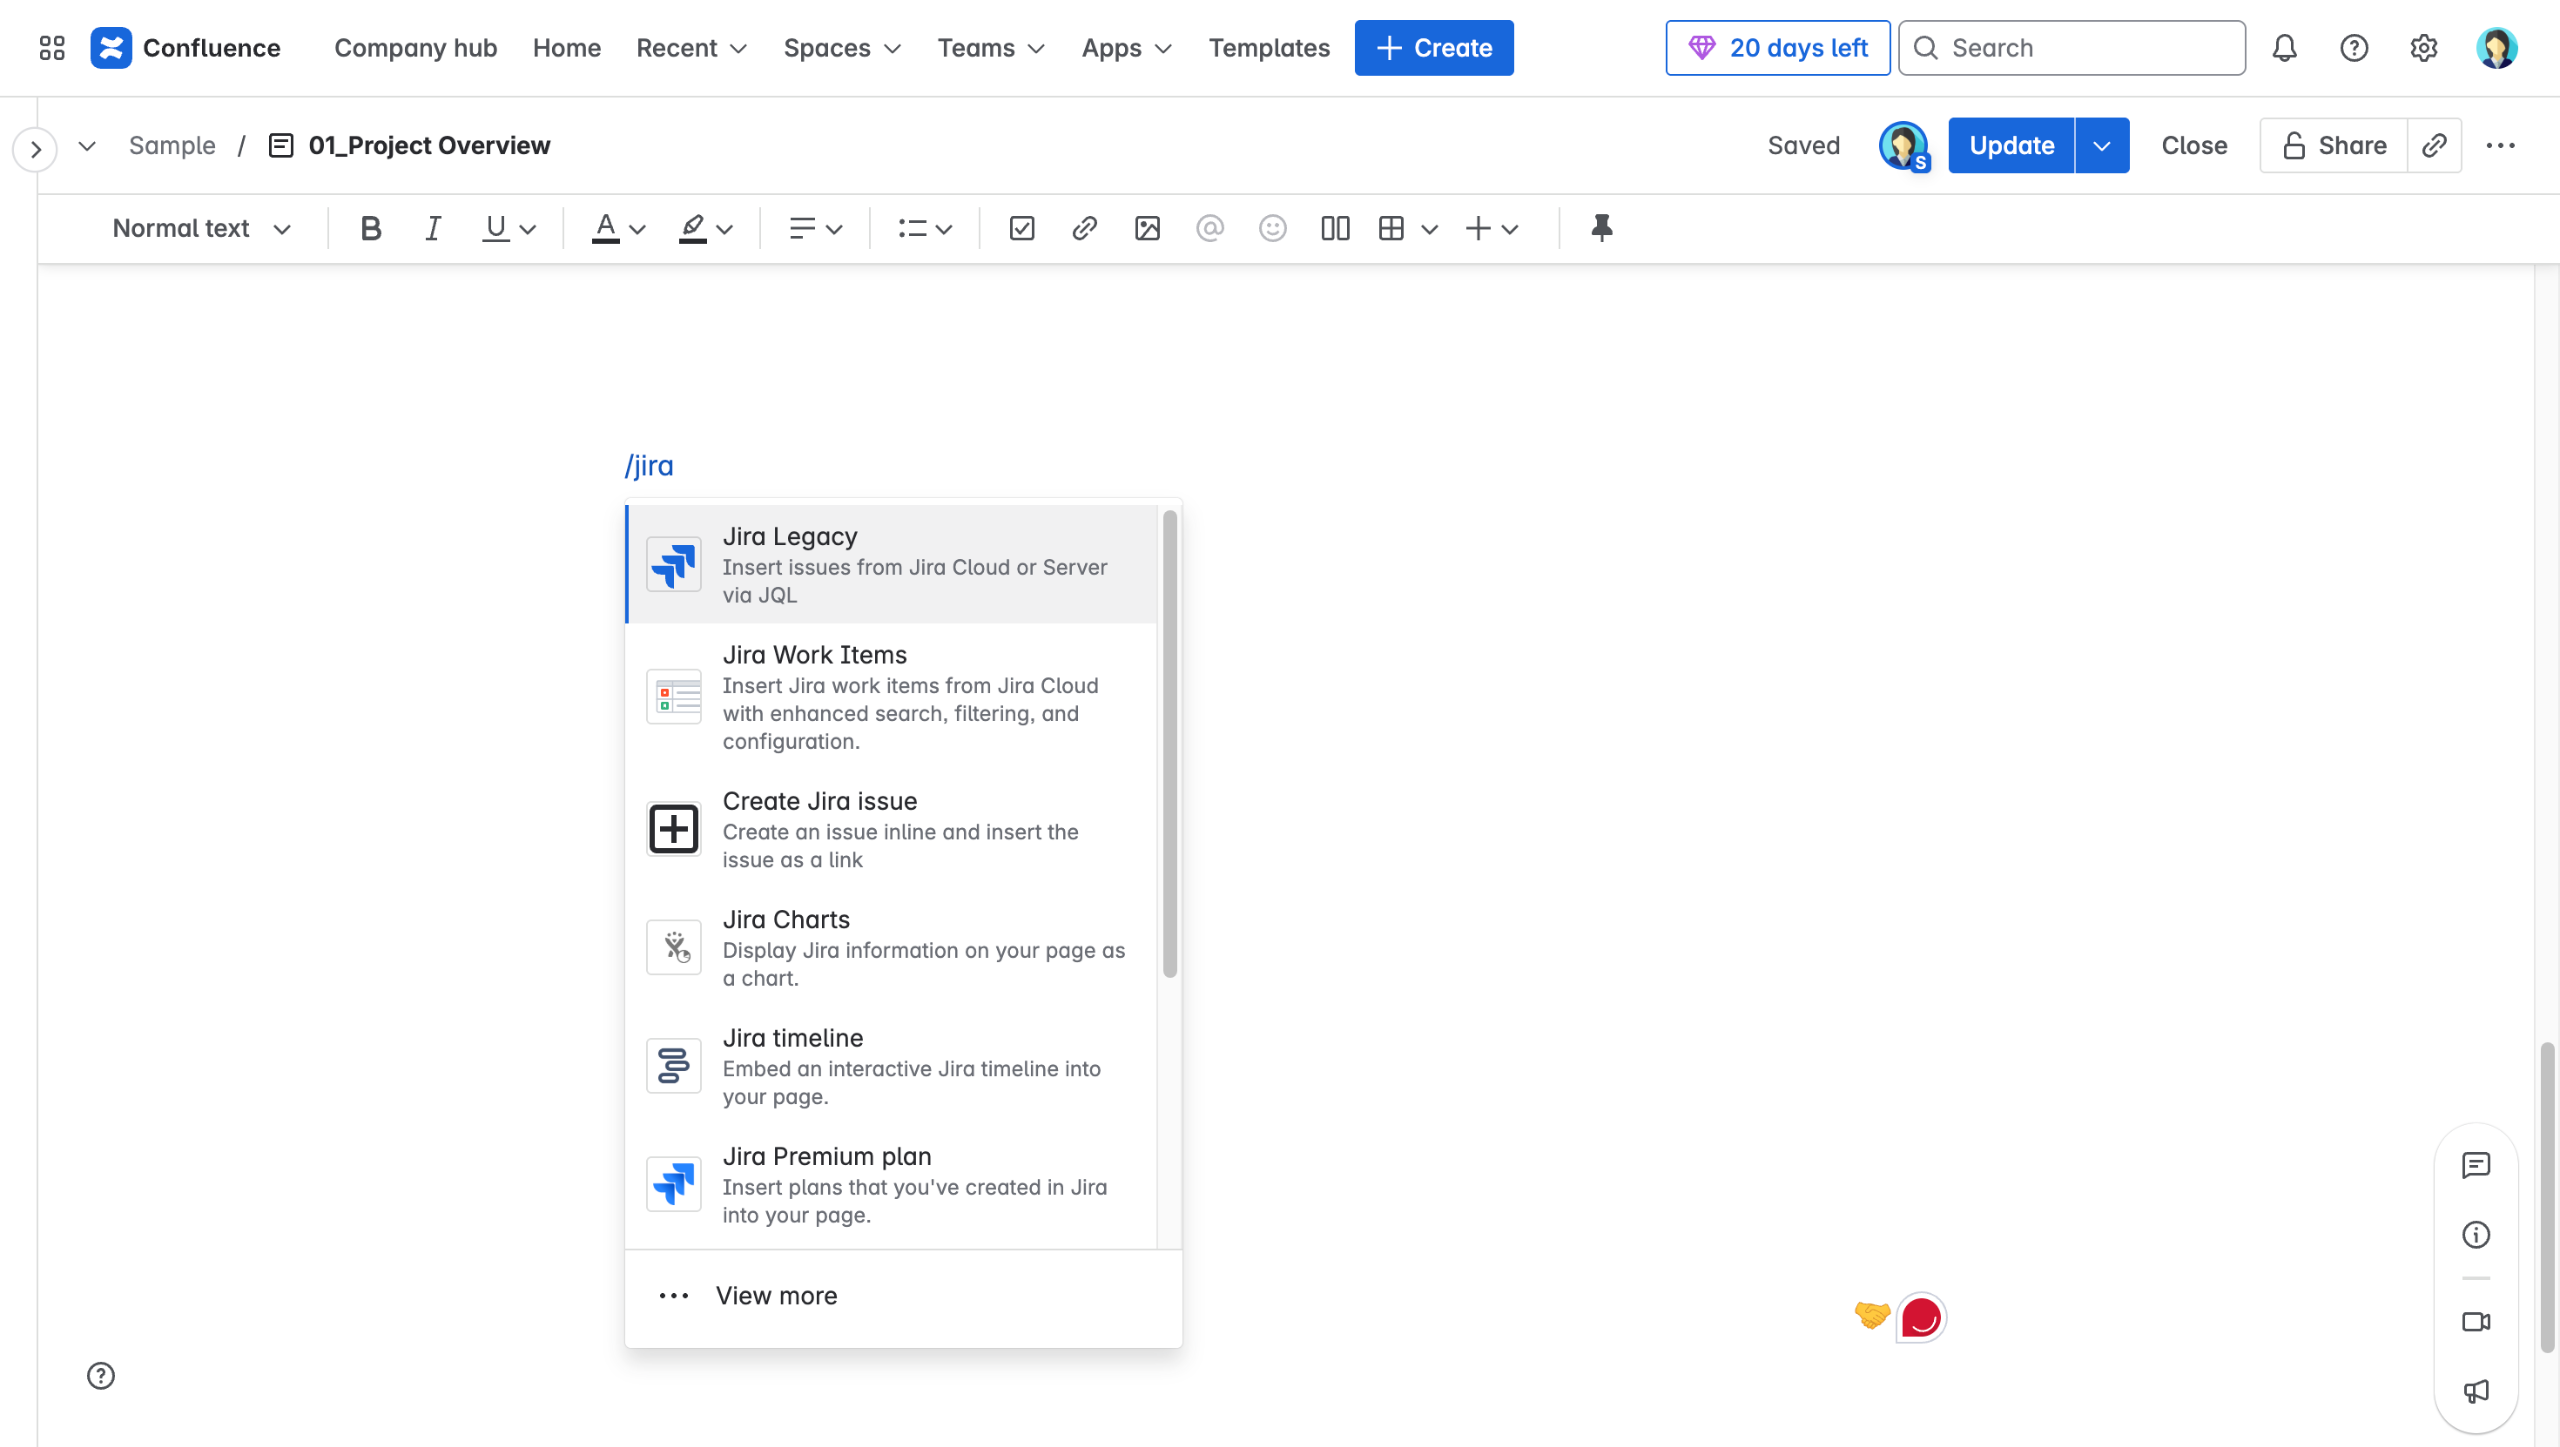Click Update to publish changes
Viewport: 2560px width, 1447px height.
tap(2010, 145)
